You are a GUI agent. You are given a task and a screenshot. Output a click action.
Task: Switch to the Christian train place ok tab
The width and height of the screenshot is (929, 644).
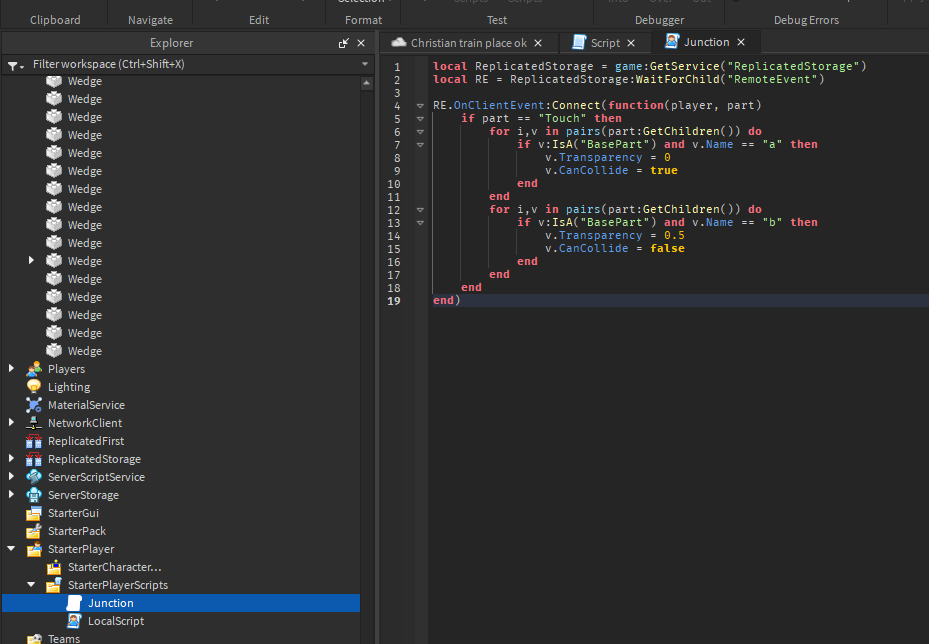tap(467, 41)
